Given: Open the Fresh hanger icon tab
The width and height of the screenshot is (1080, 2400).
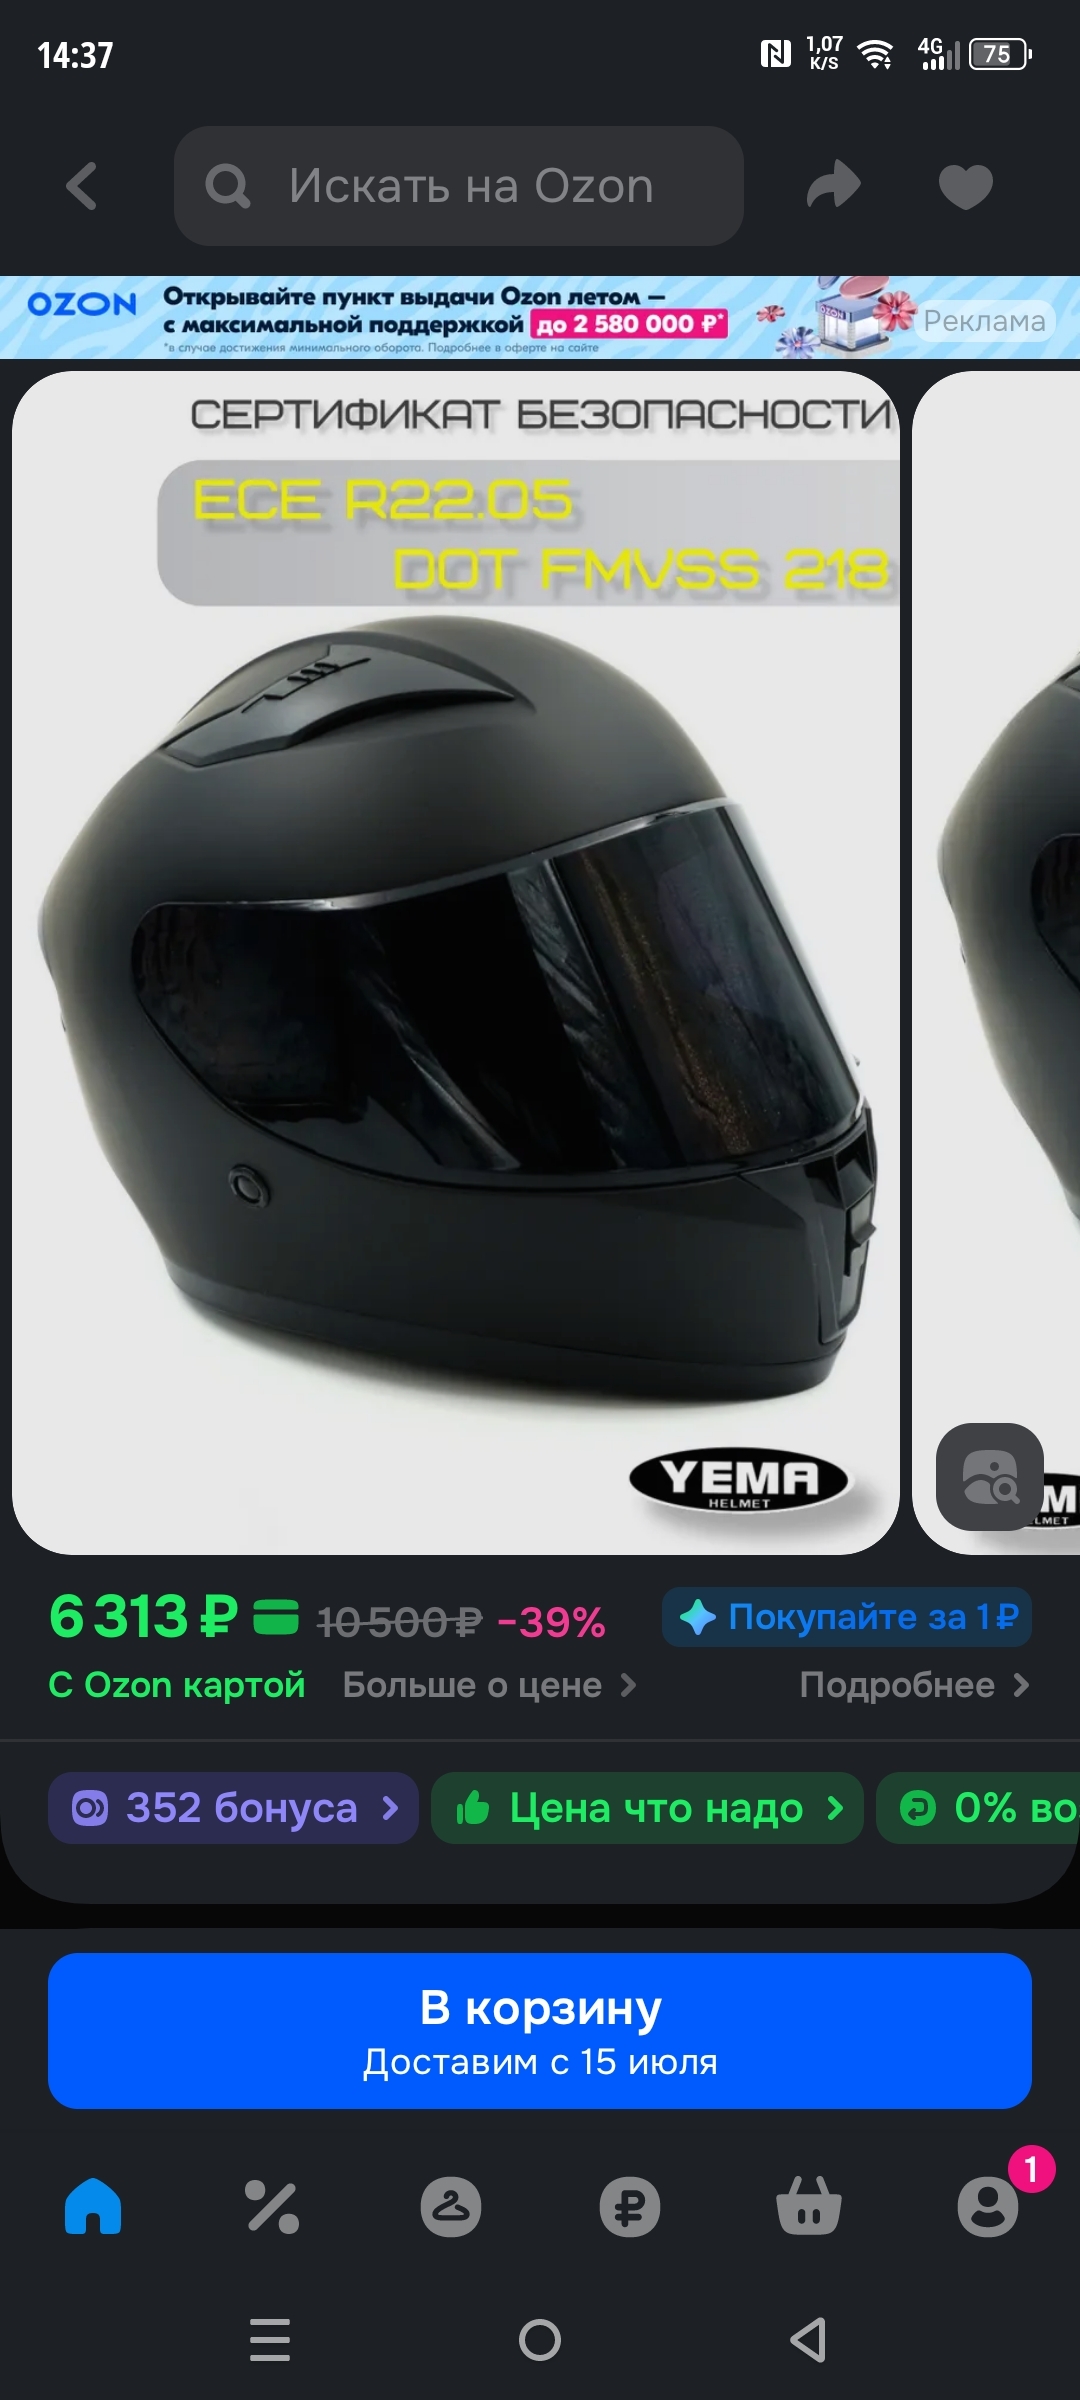Looking at the screenshot, I should tap(451, 2206).
